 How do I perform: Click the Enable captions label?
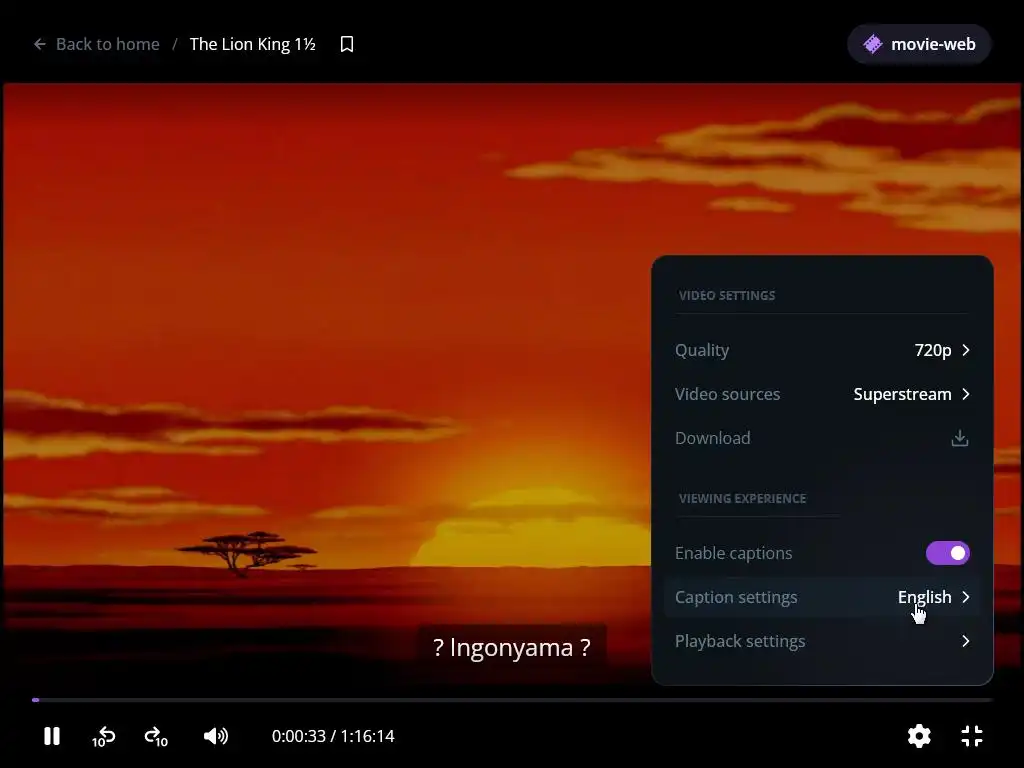[733, 553]
